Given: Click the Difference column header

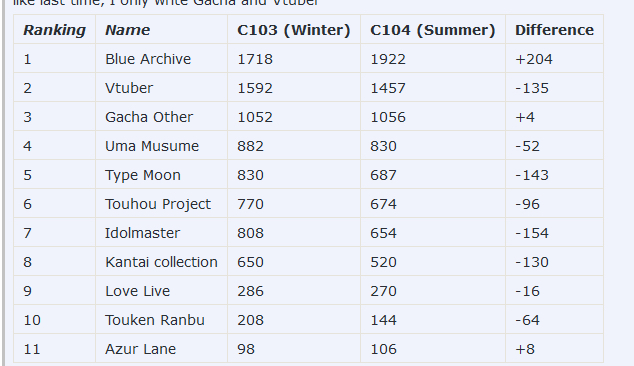Looking at the screenshot, I should point(554,30).
